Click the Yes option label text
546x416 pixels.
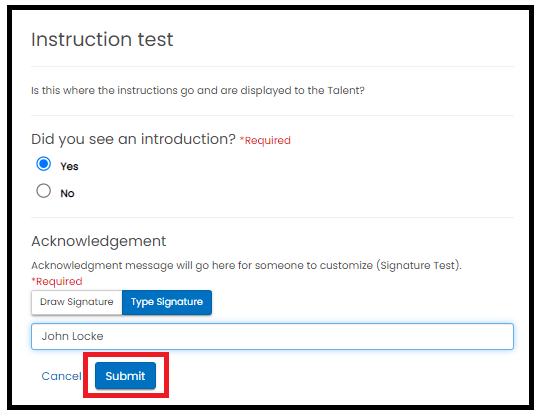[x=69, y=166]
